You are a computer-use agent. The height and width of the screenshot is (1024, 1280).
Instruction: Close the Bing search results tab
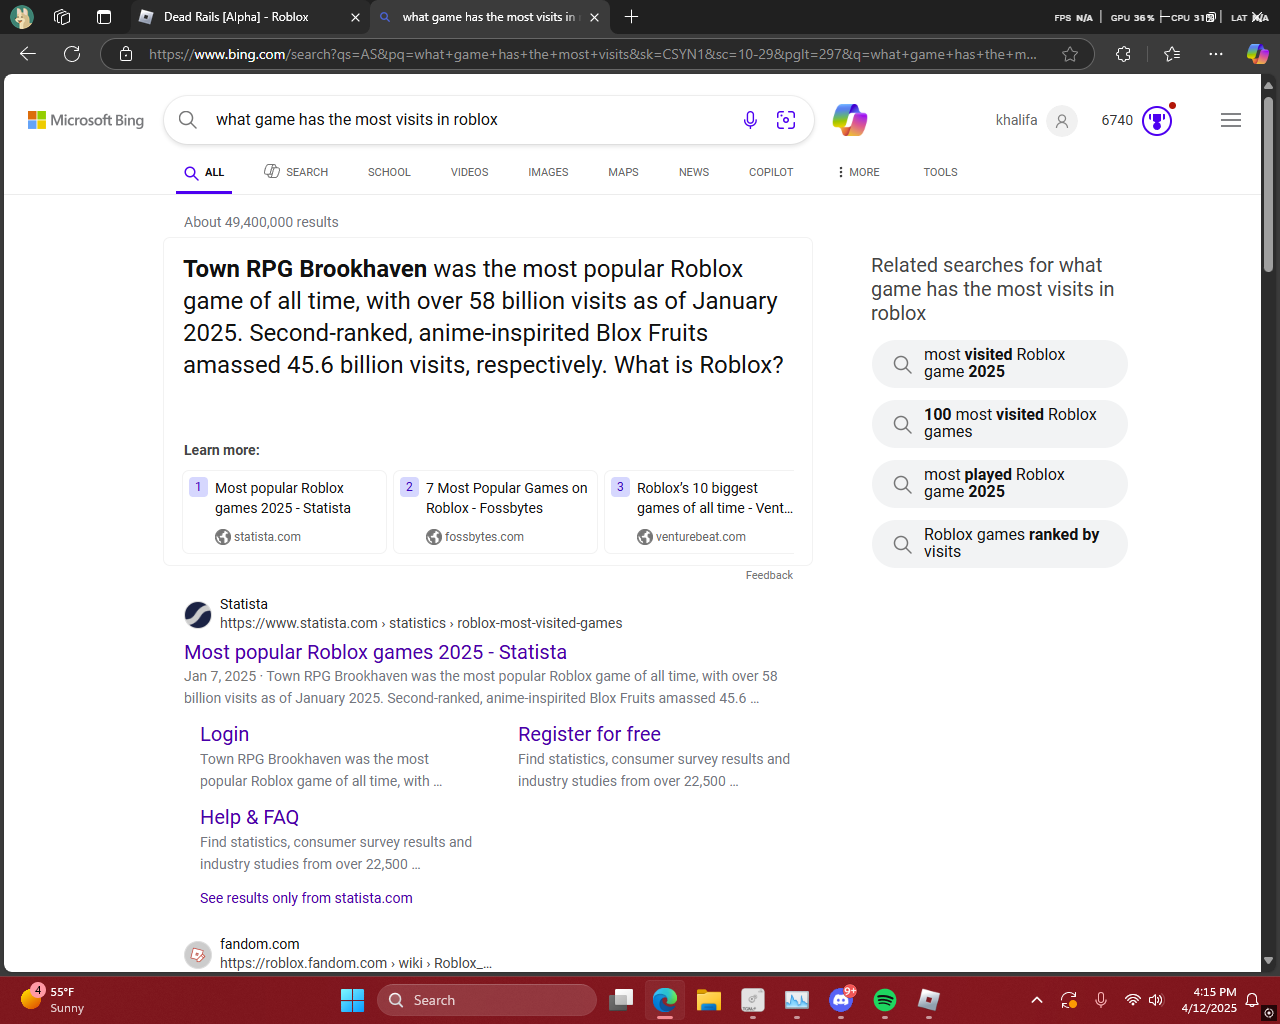595,17
